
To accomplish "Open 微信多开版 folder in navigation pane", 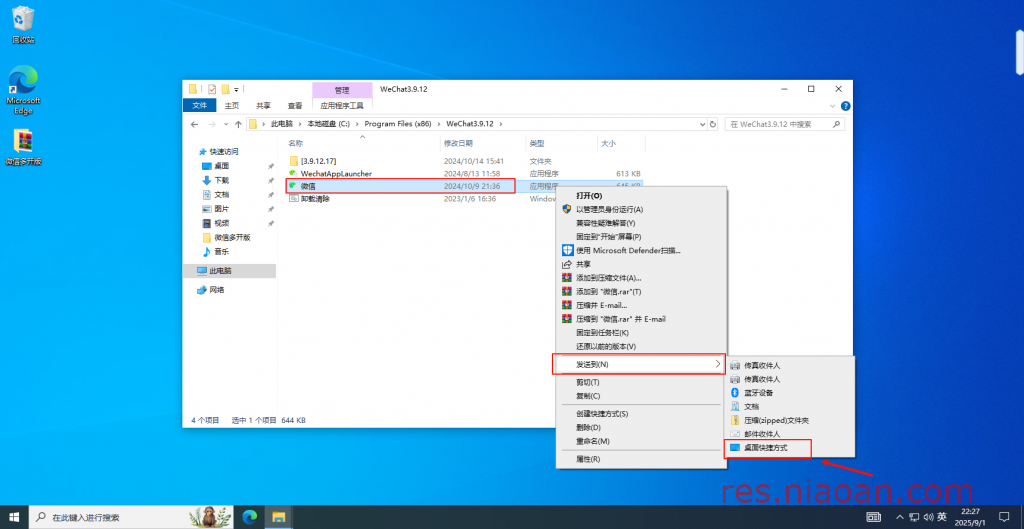I will [x=232, y=238].
